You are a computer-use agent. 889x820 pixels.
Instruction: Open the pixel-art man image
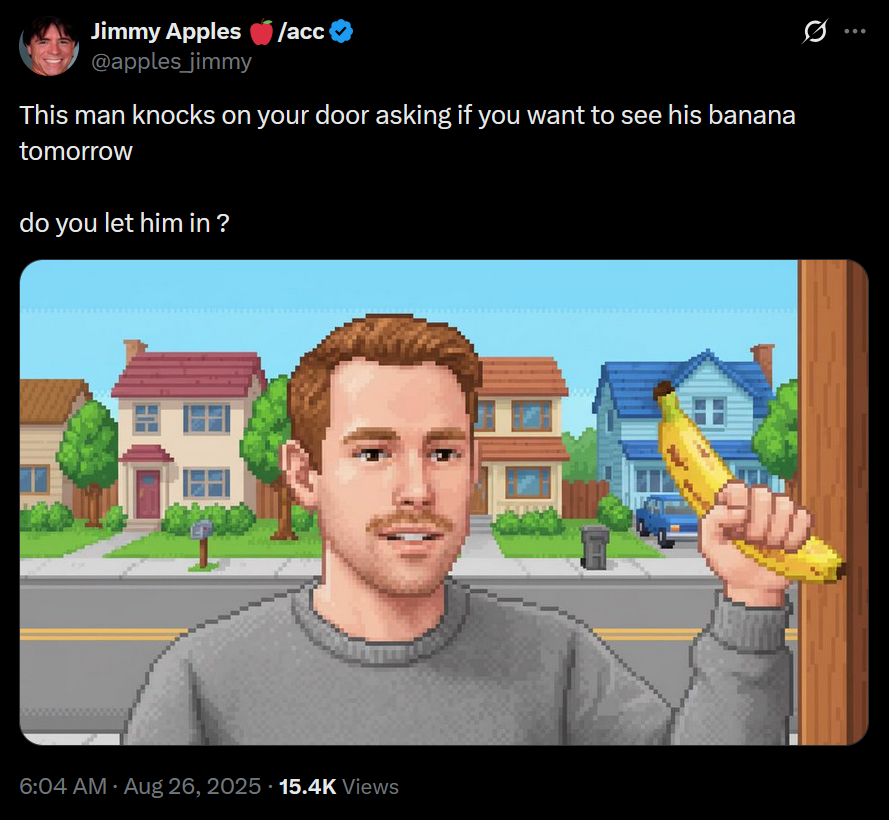pyautogui.click(x=444, y=502)
